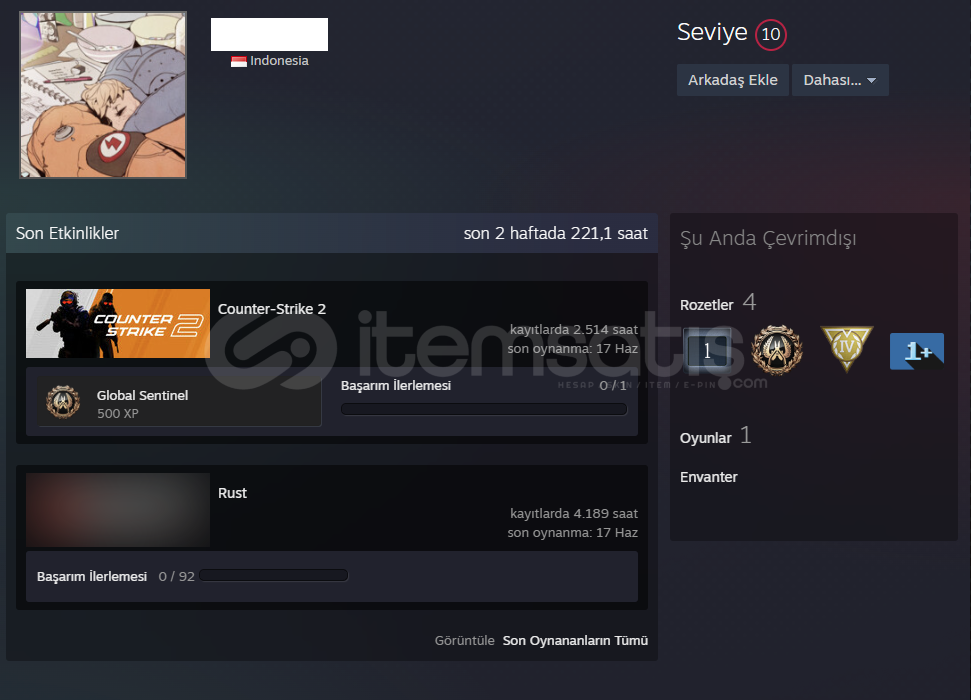This screenshot has height=700, width=971.
Task: Click the games count number 1
Action: (746, 435)
